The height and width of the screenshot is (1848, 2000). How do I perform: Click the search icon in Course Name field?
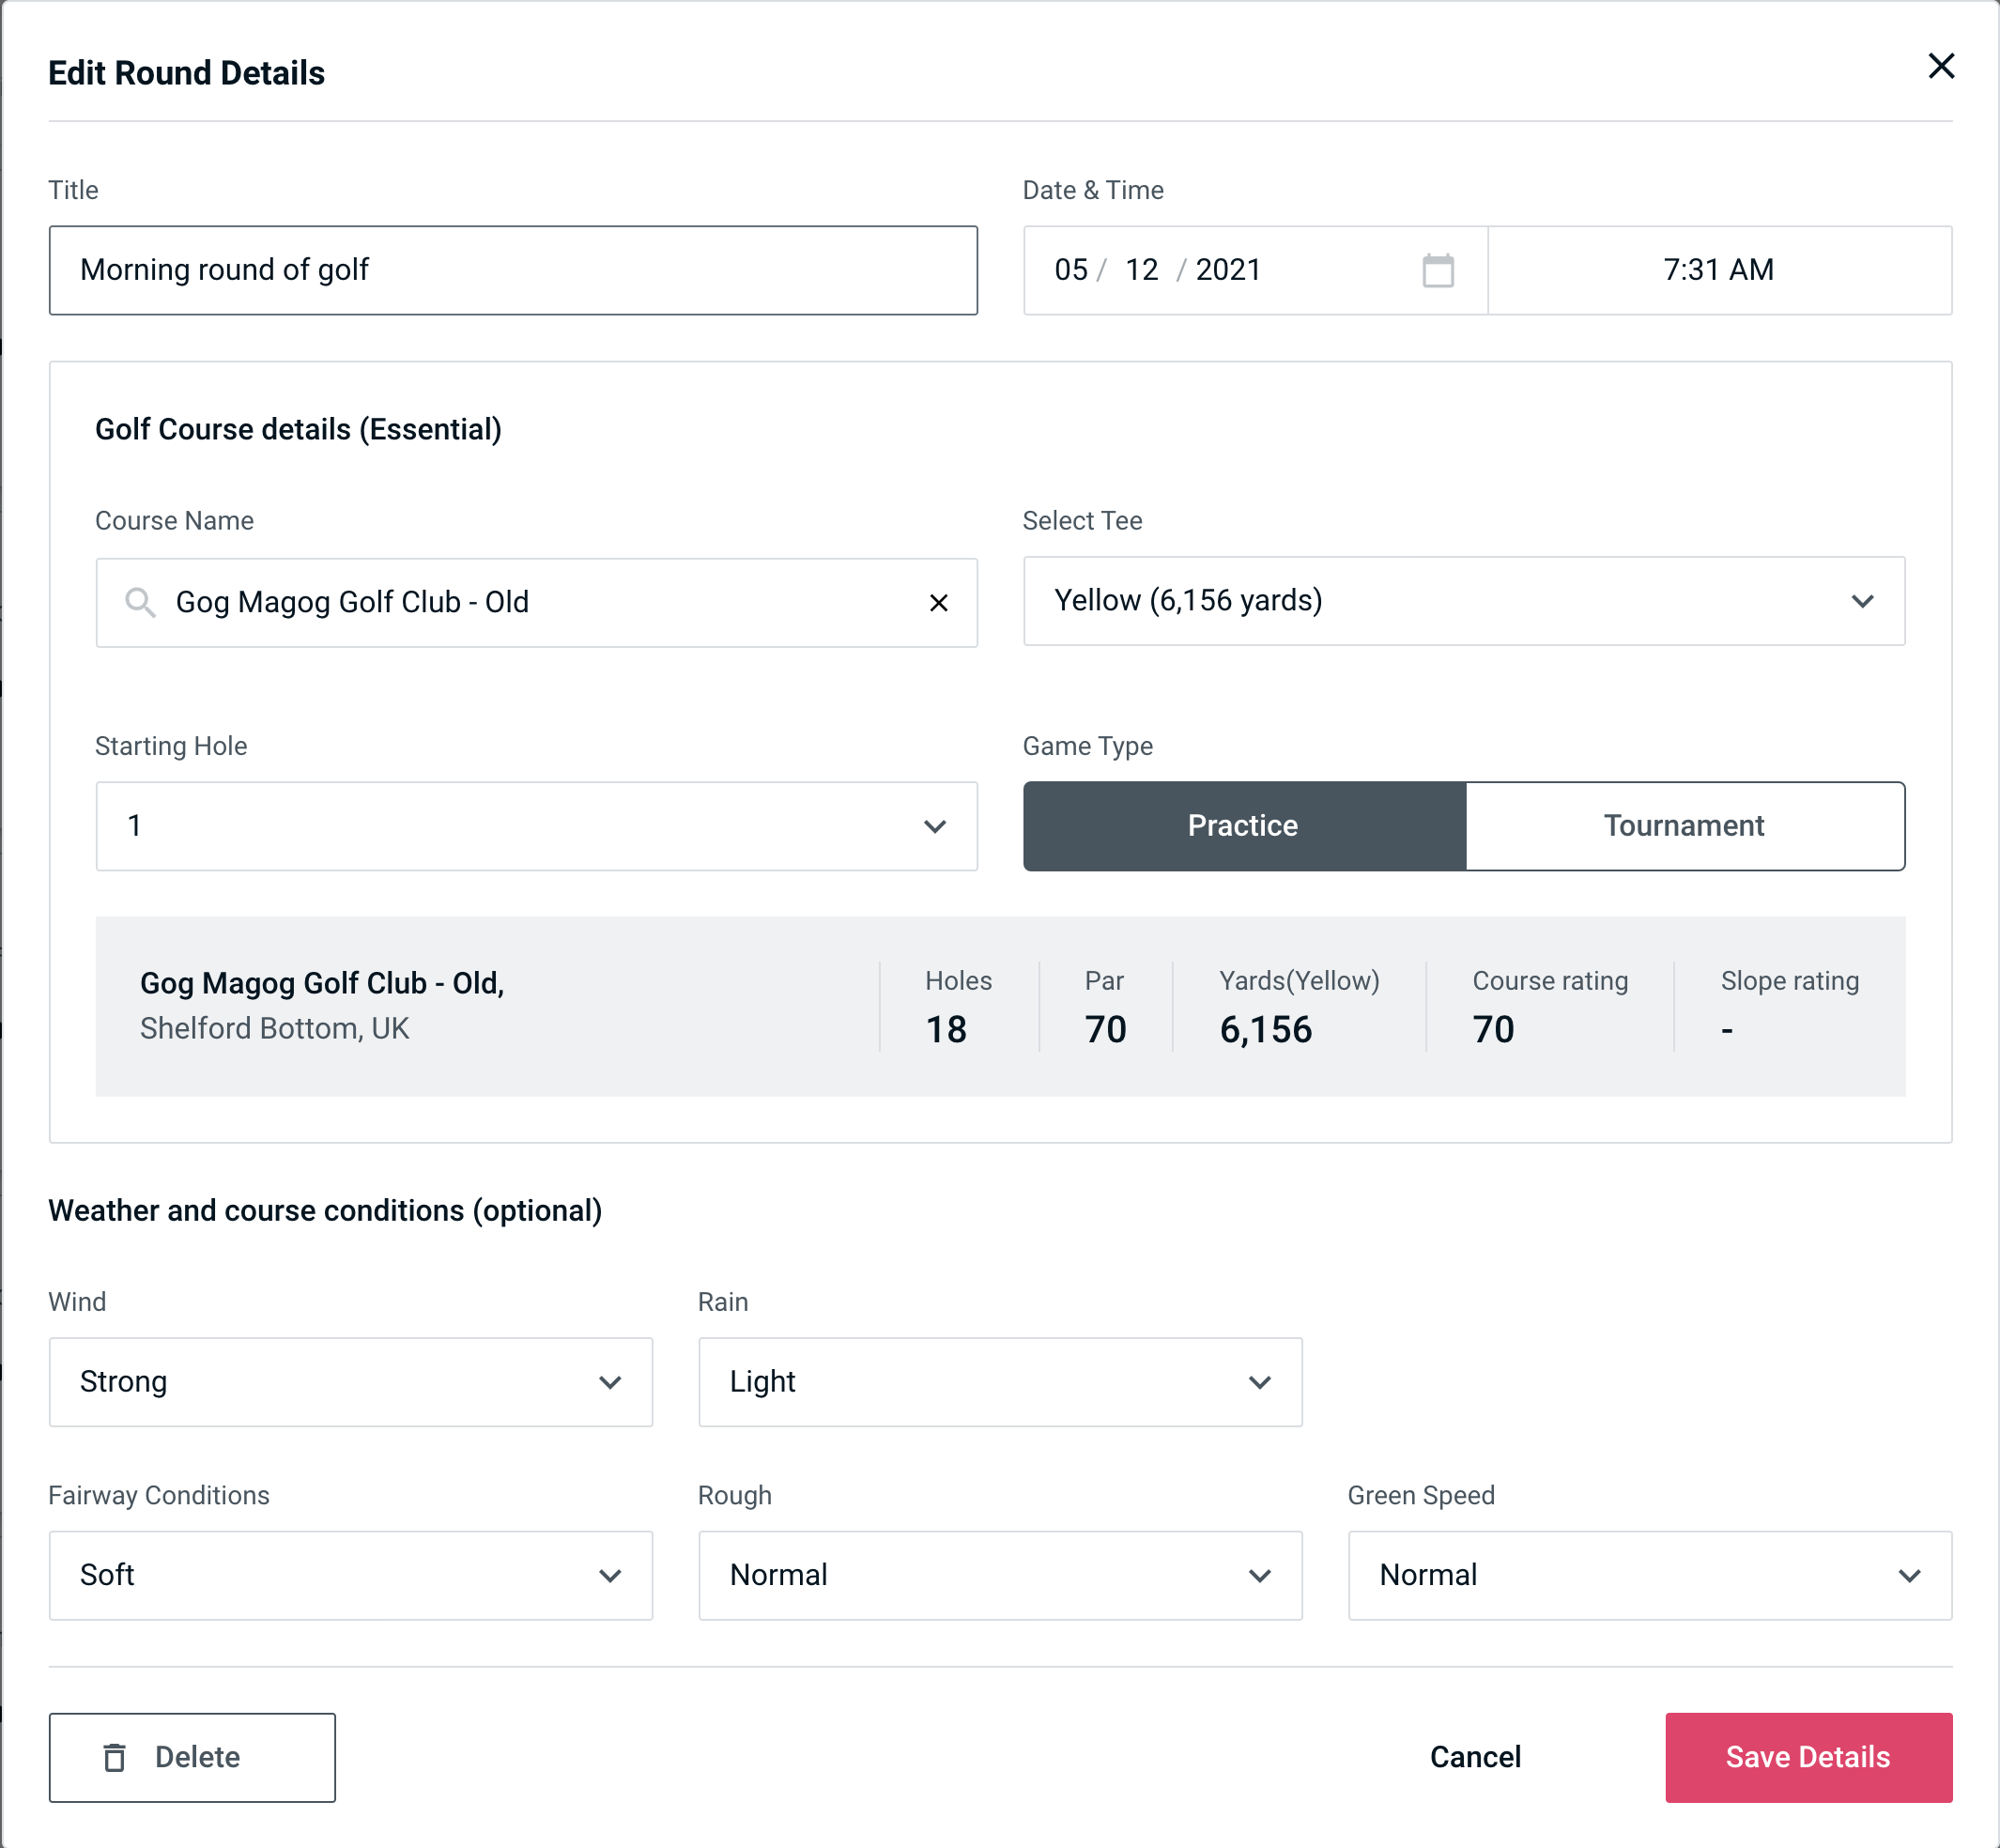pos(139,601)
